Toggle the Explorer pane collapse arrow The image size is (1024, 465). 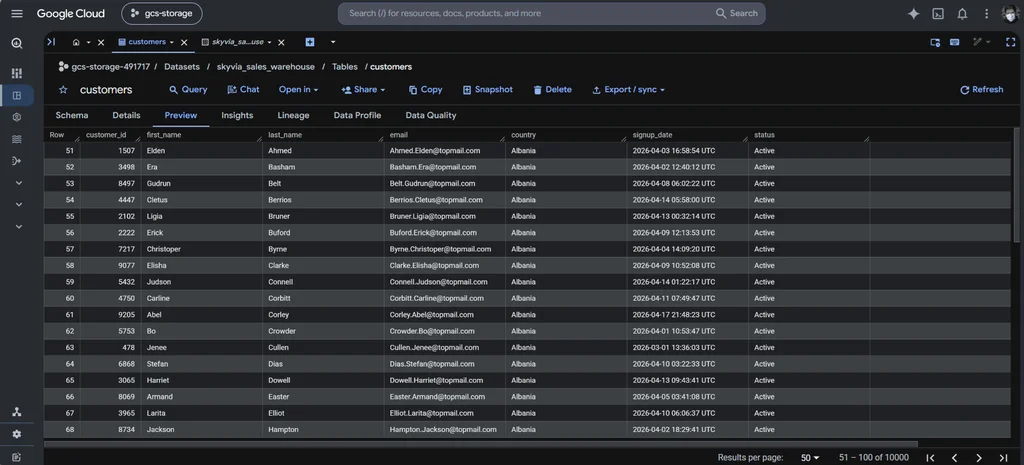[52, 42]
